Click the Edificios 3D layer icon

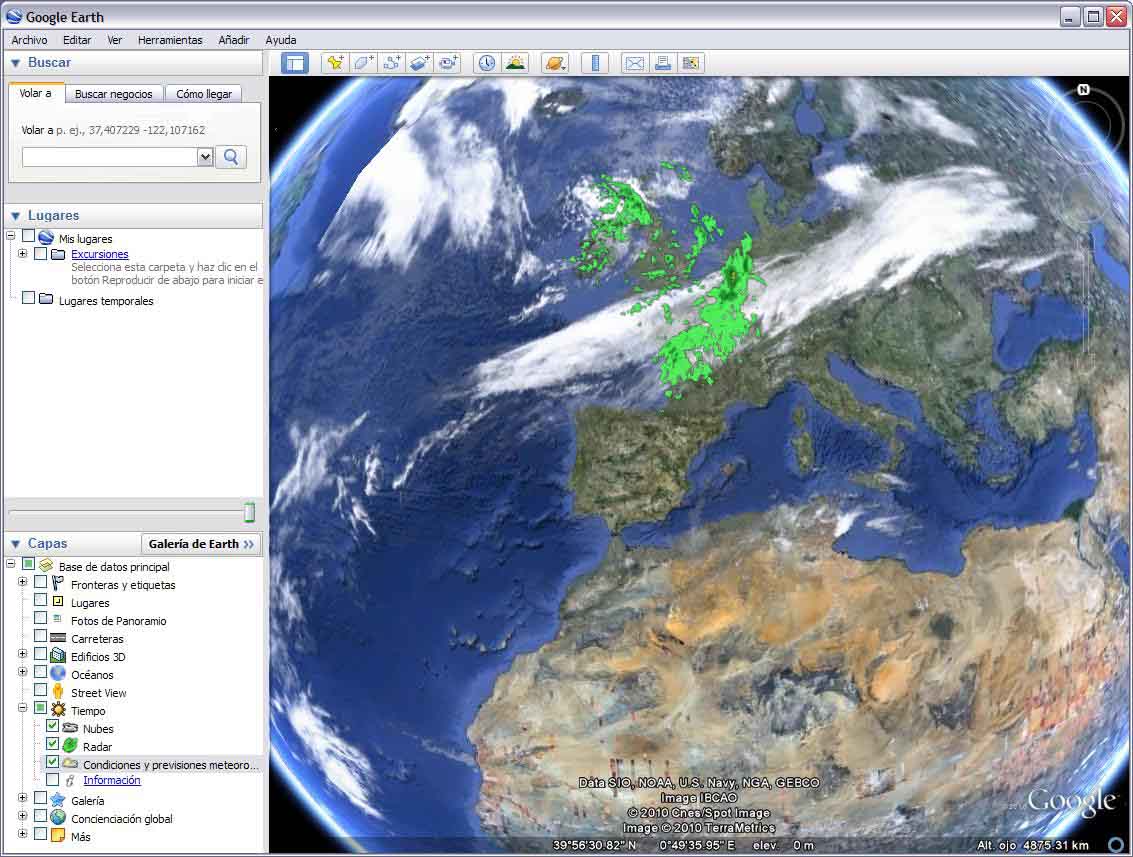(x=58, y=655)
